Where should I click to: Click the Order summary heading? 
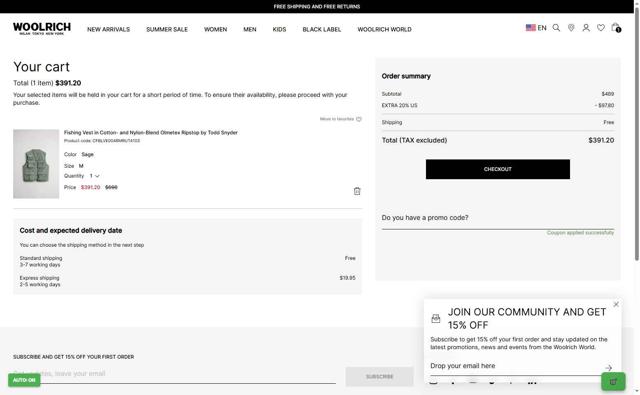tap(406, 76)
